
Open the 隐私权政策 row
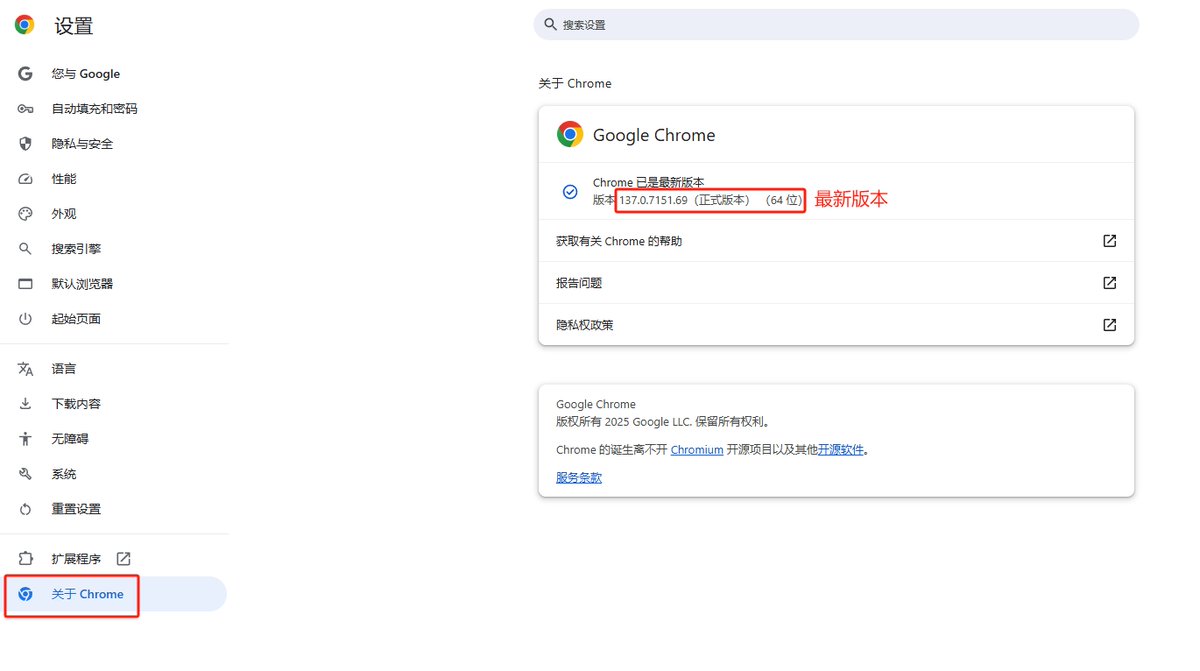836,325
